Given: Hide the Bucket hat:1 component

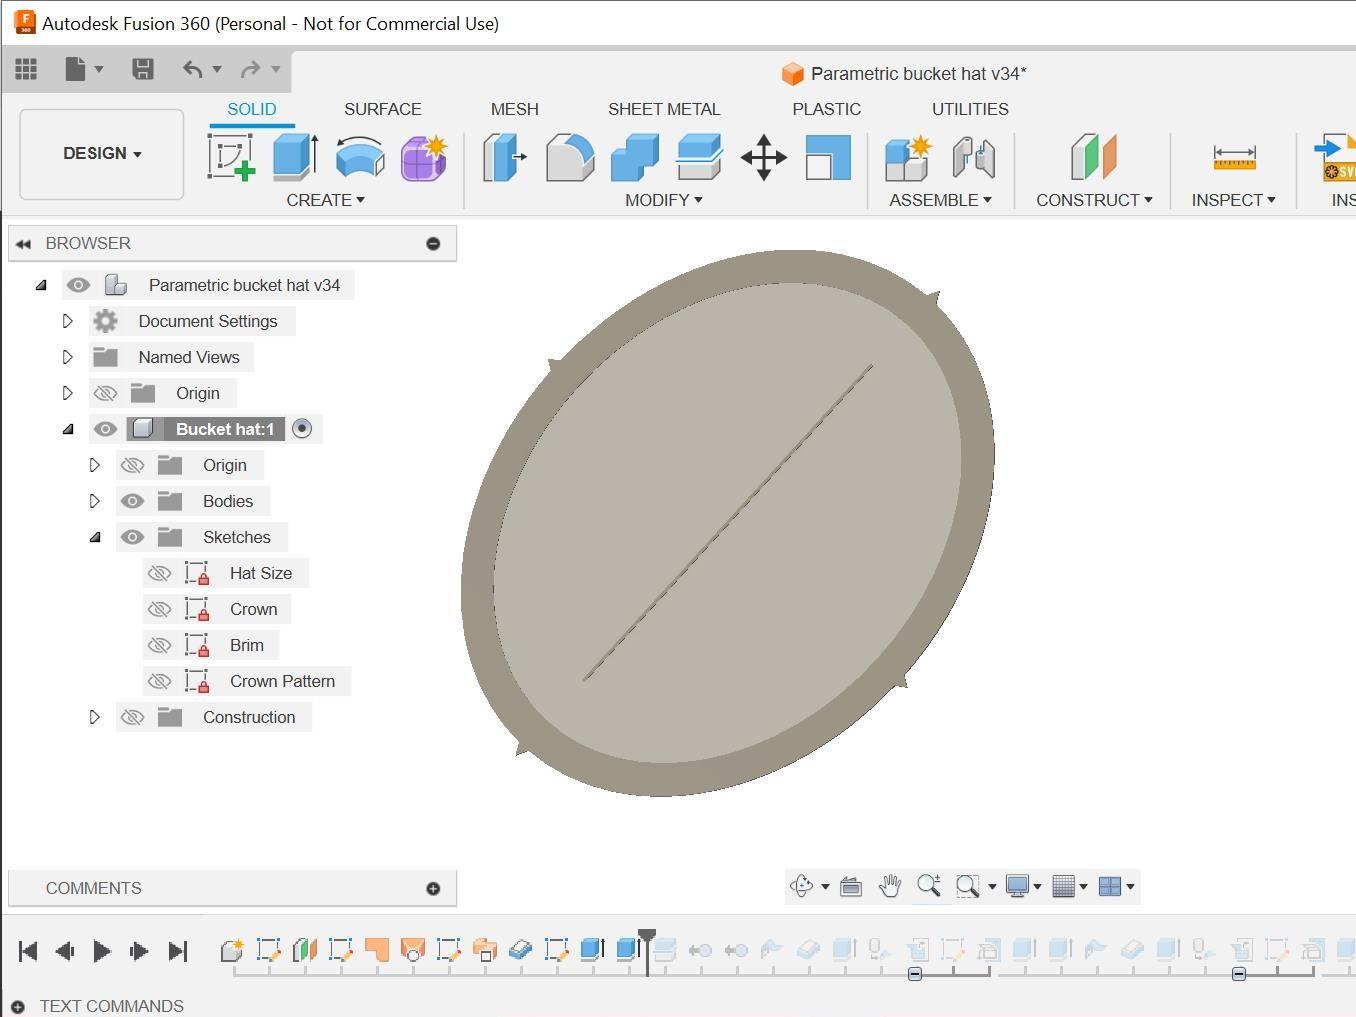Looking at the screenshot, I should coord(105,429).
